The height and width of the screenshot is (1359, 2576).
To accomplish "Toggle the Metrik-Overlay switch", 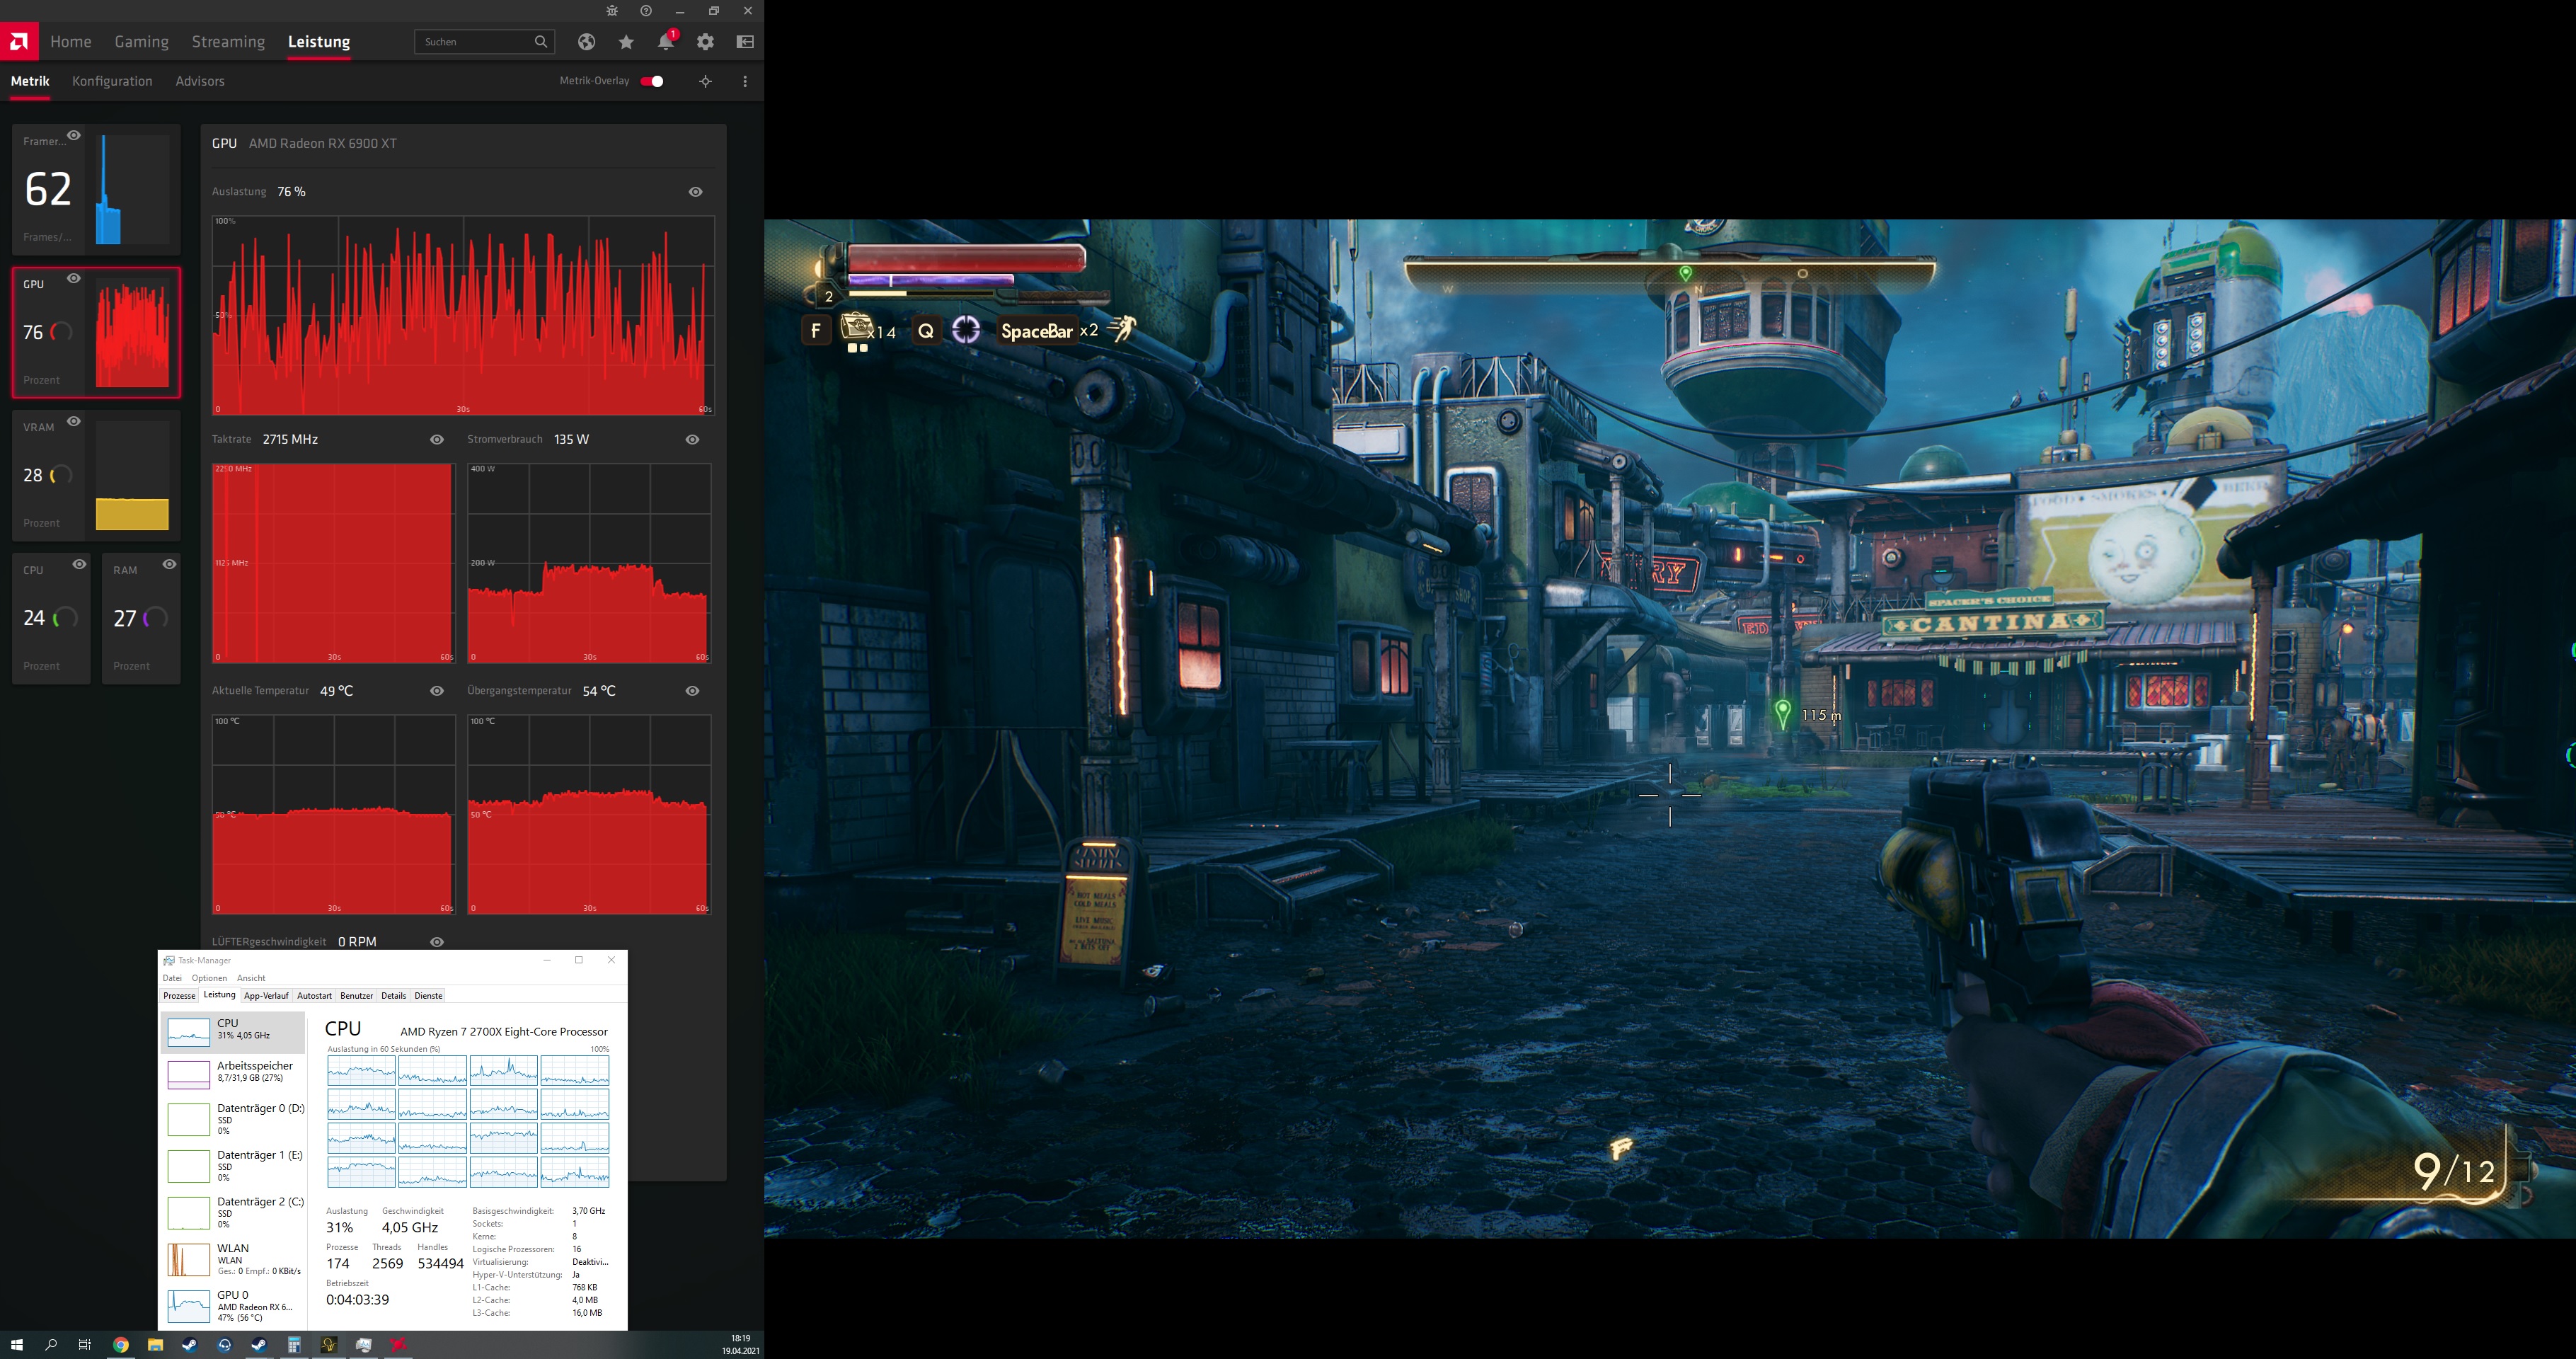I will 652,81.
